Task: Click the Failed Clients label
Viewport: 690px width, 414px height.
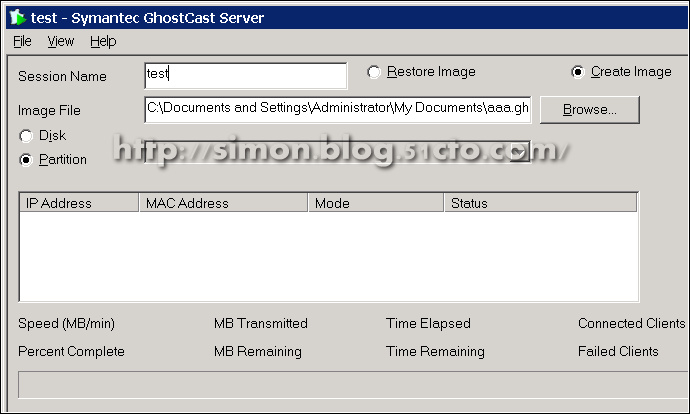Action: coord(618,351)
